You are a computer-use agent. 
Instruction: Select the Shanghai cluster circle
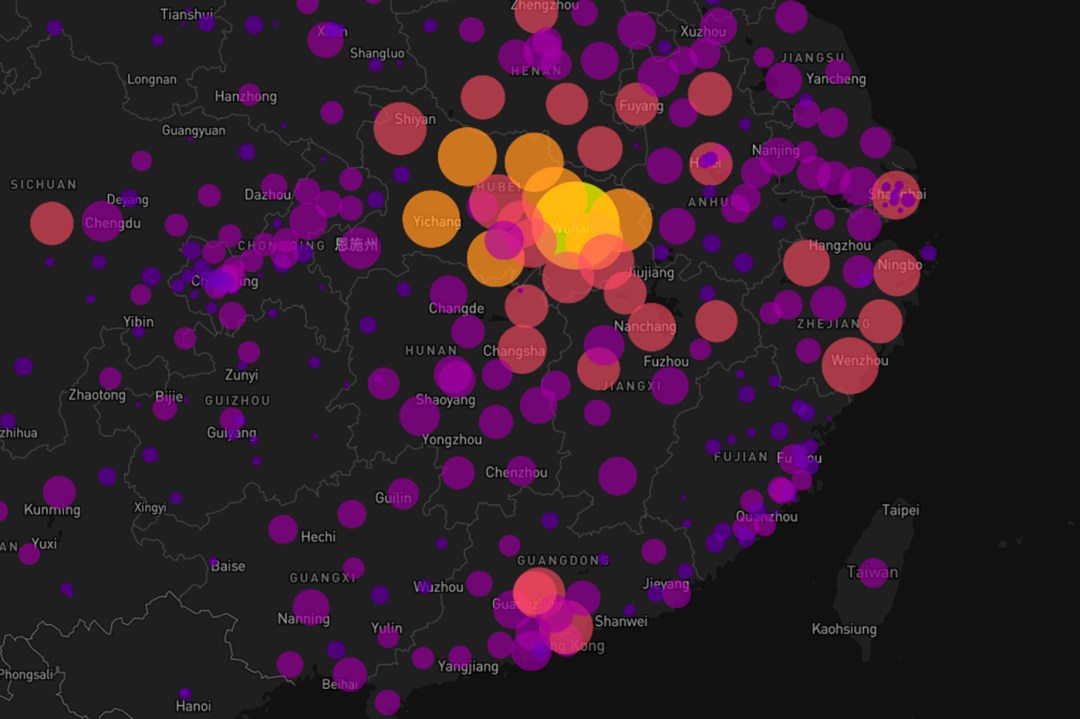[x=895, y=196]
